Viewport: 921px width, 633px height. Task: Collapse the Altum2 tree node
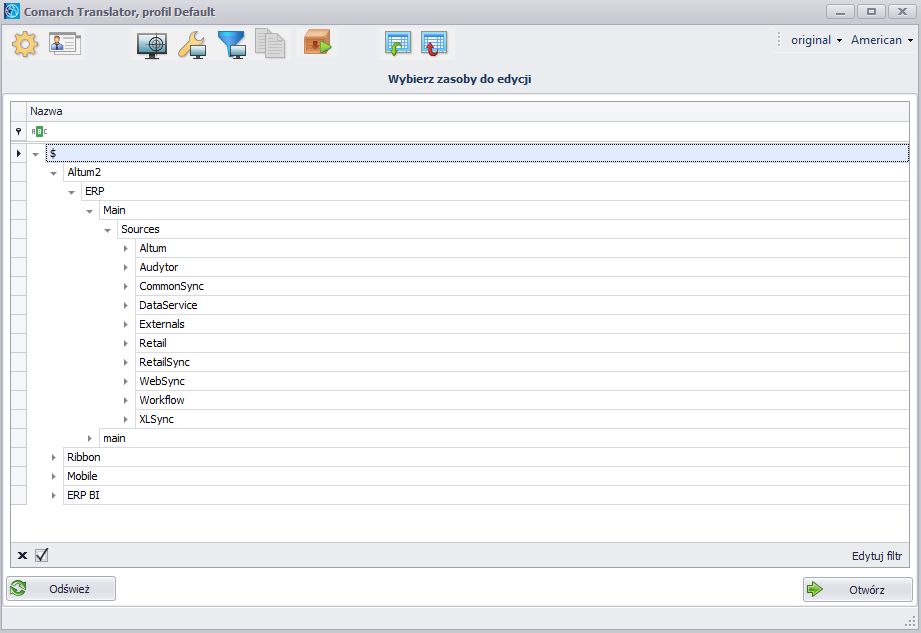point(53,173)
